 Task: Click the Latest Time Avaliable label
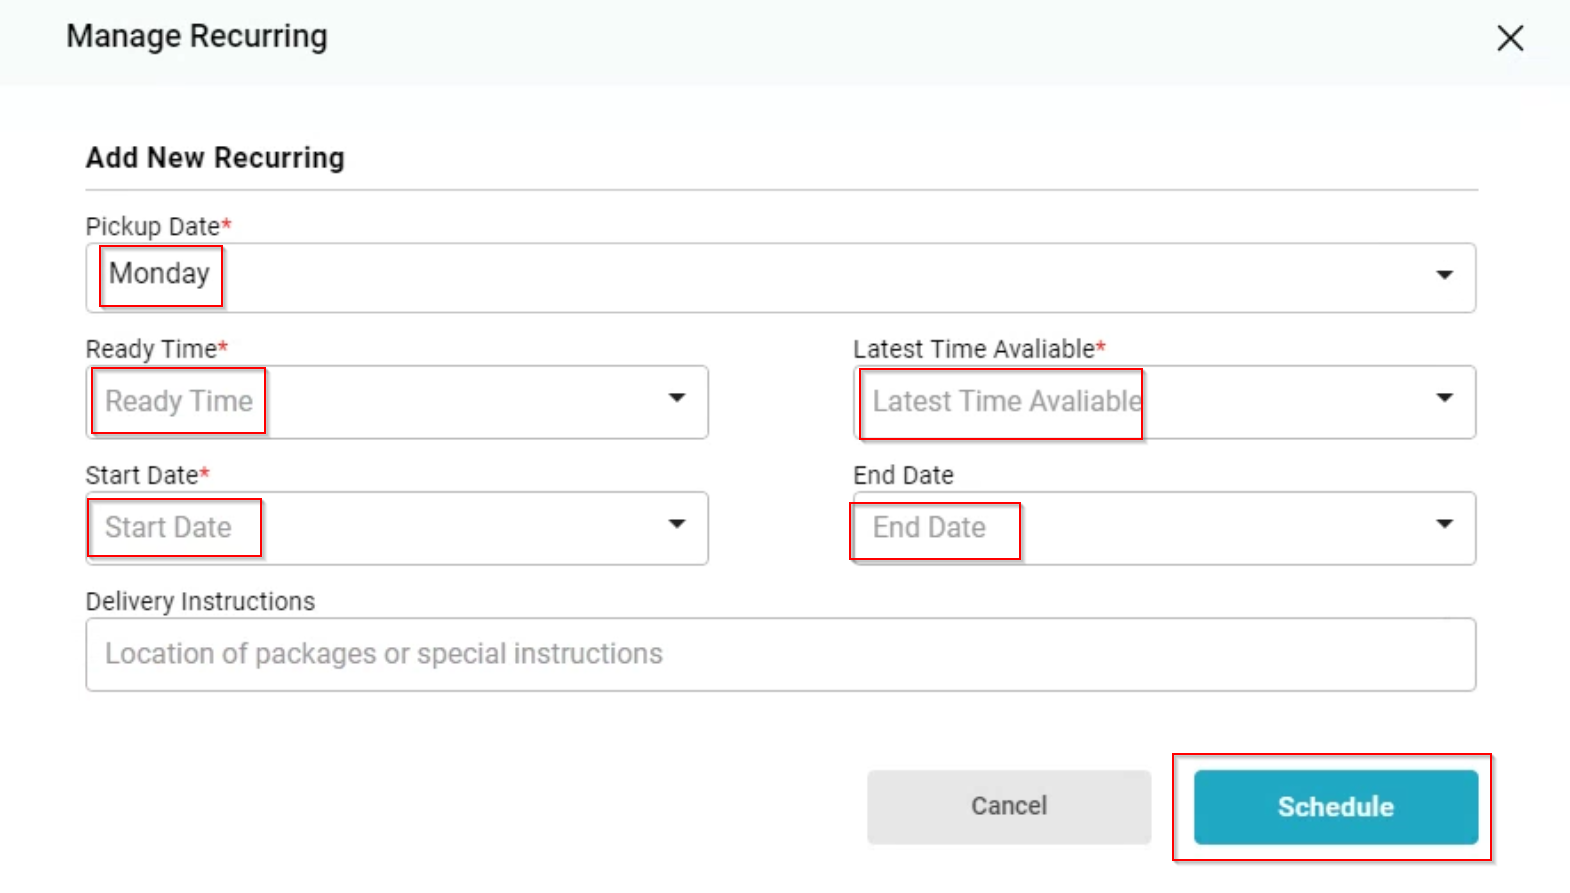(973, 349)
